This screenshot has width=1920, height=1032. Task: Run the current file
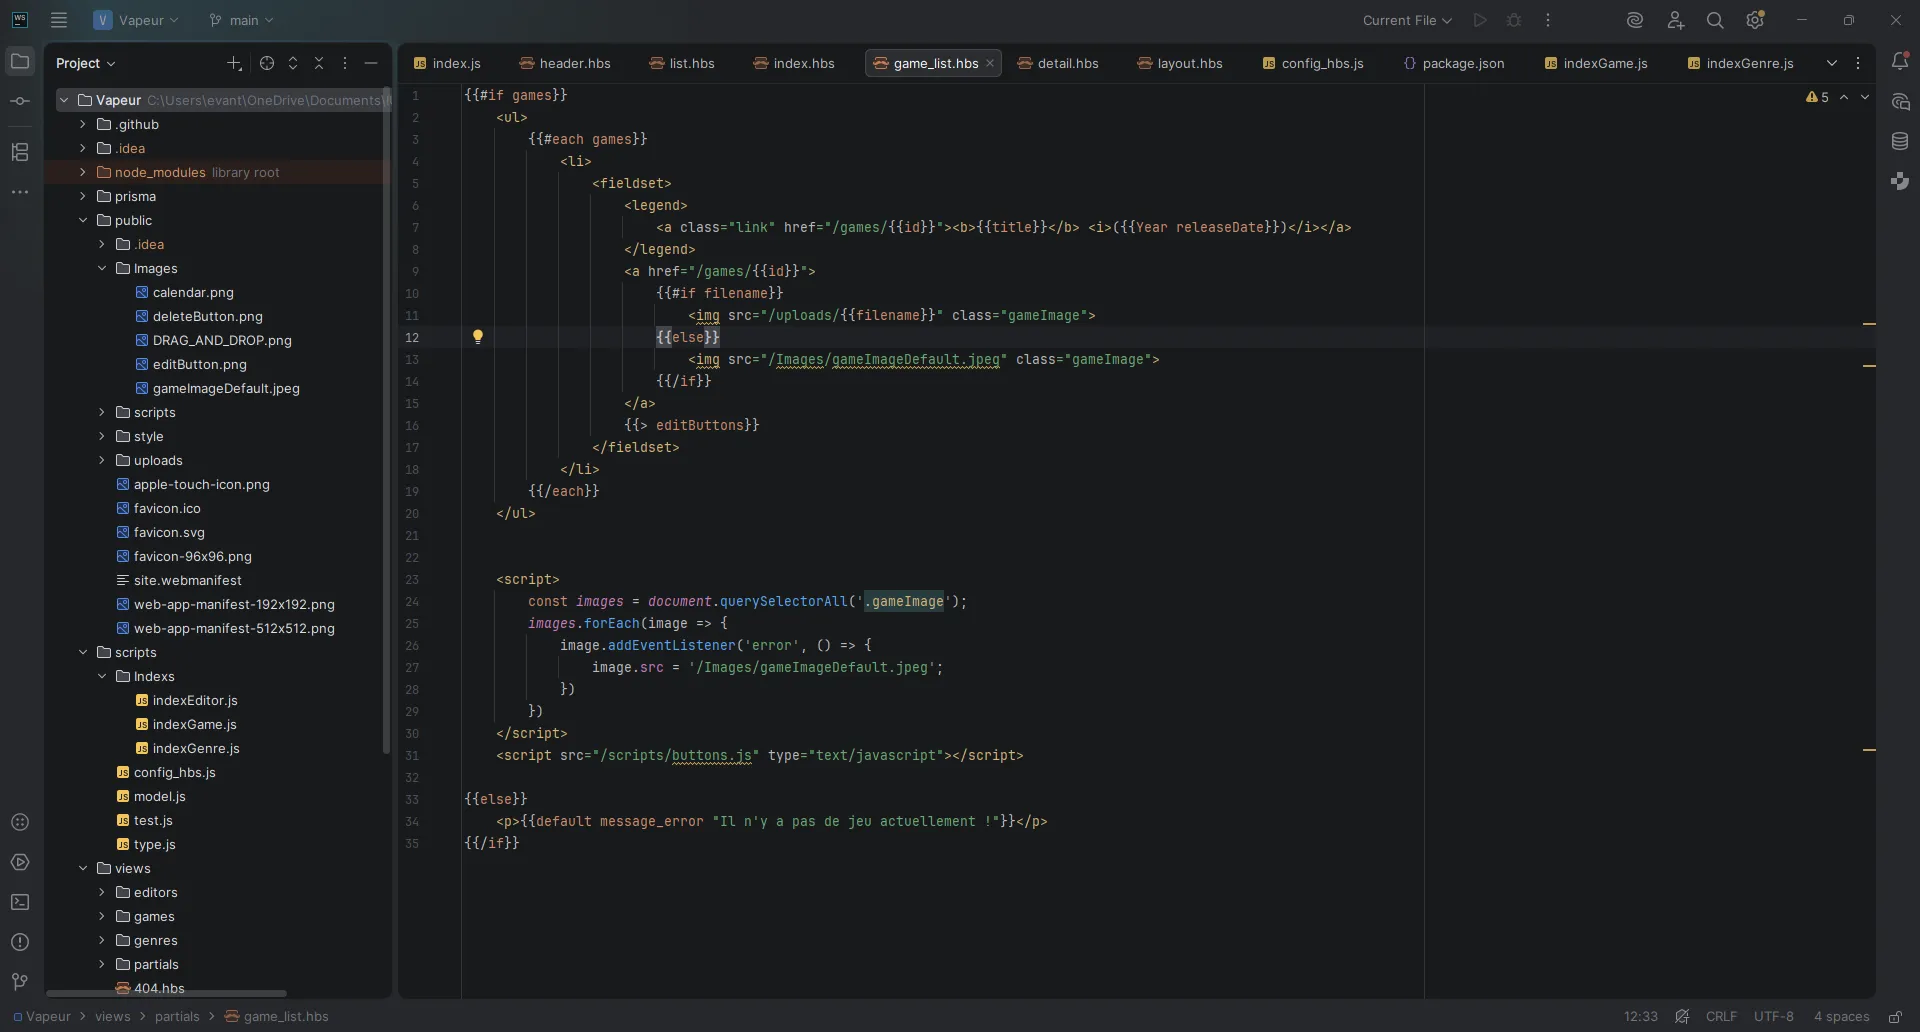coord(1480,20)
